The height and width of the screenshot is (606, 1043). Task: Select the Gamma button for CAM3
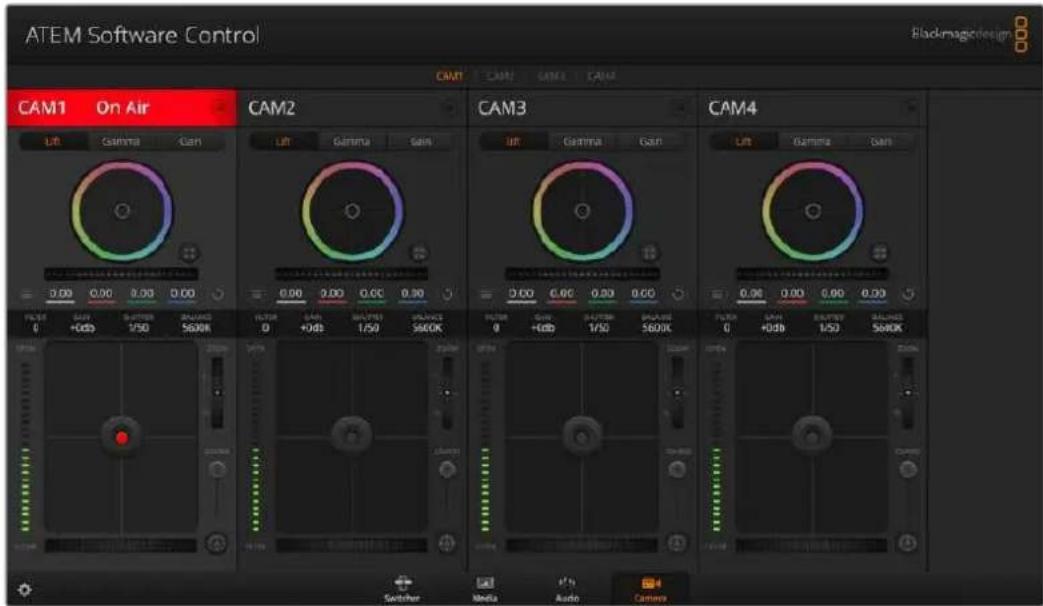tap(582, 141)
